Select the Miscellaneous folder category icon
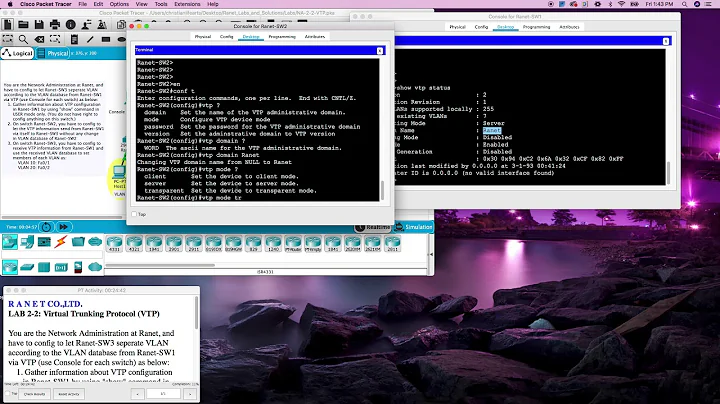720x404 pixels. tap(78, 241)
